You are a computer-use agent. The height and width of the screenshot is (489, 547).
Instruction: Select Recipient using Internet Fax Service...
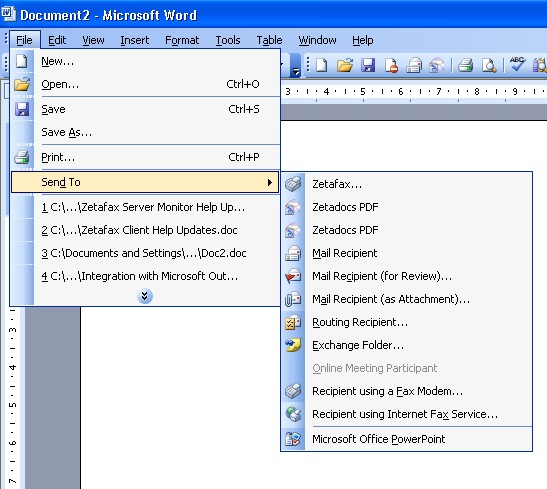pyautogui.click(x=407, y=414)
